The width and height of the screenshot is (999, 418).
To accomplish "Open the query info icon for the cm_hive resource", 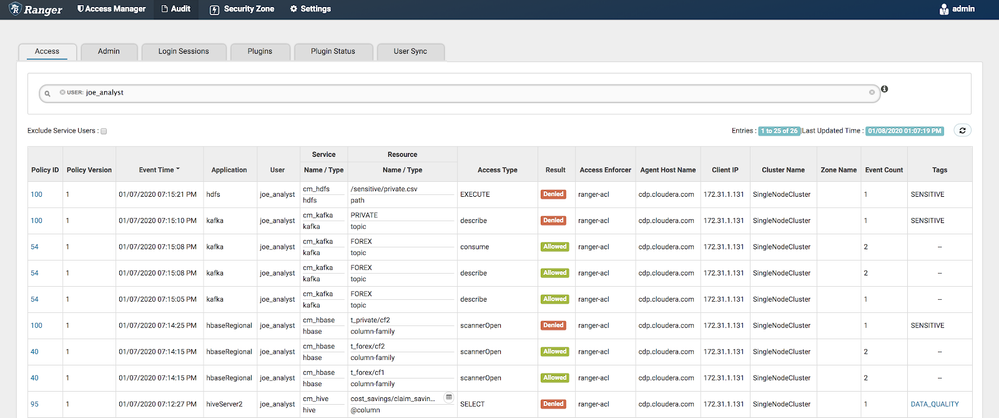I will coord(449,397).
